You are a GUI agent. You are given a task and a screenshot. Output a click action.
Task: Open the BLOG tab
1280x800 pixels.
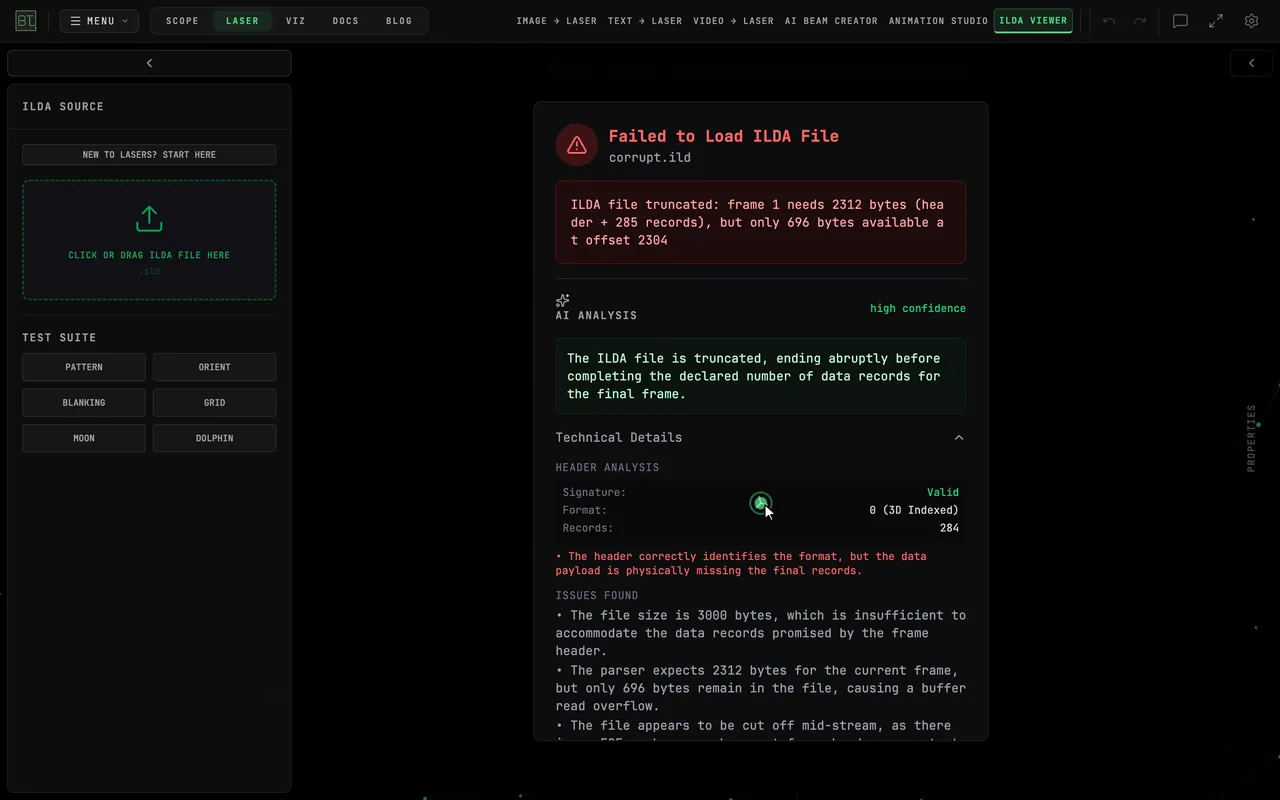point(399,21)
